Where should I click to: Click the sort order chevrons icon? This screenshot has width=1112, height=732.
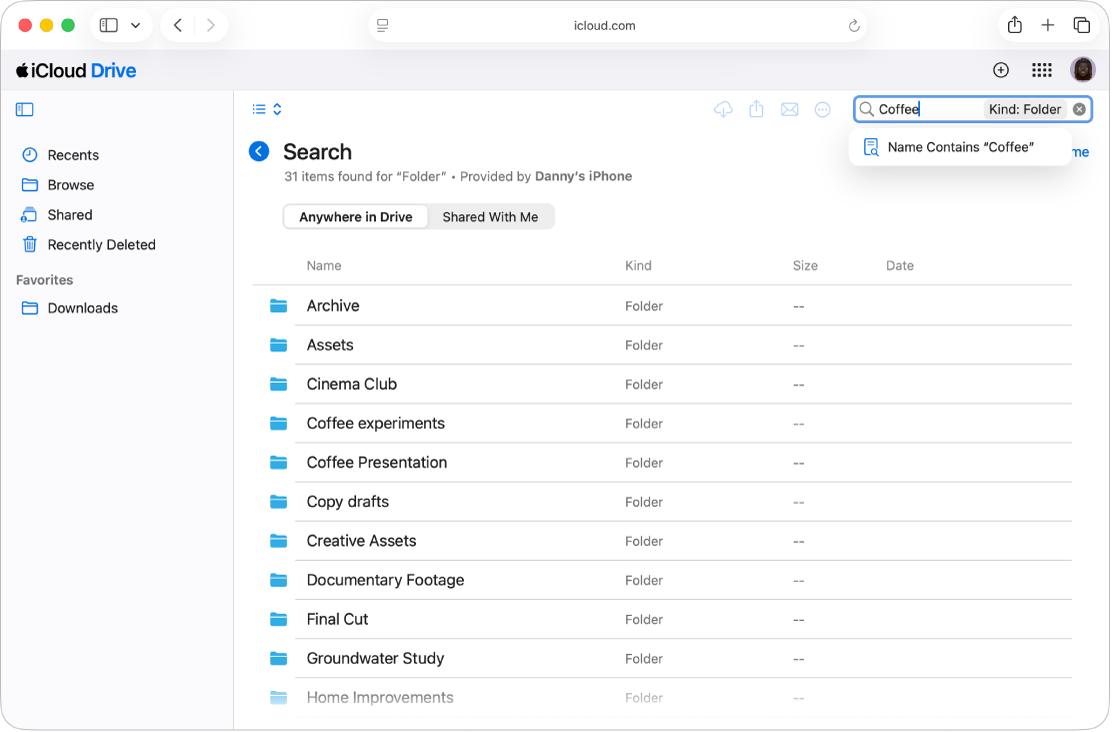point(277,109)
